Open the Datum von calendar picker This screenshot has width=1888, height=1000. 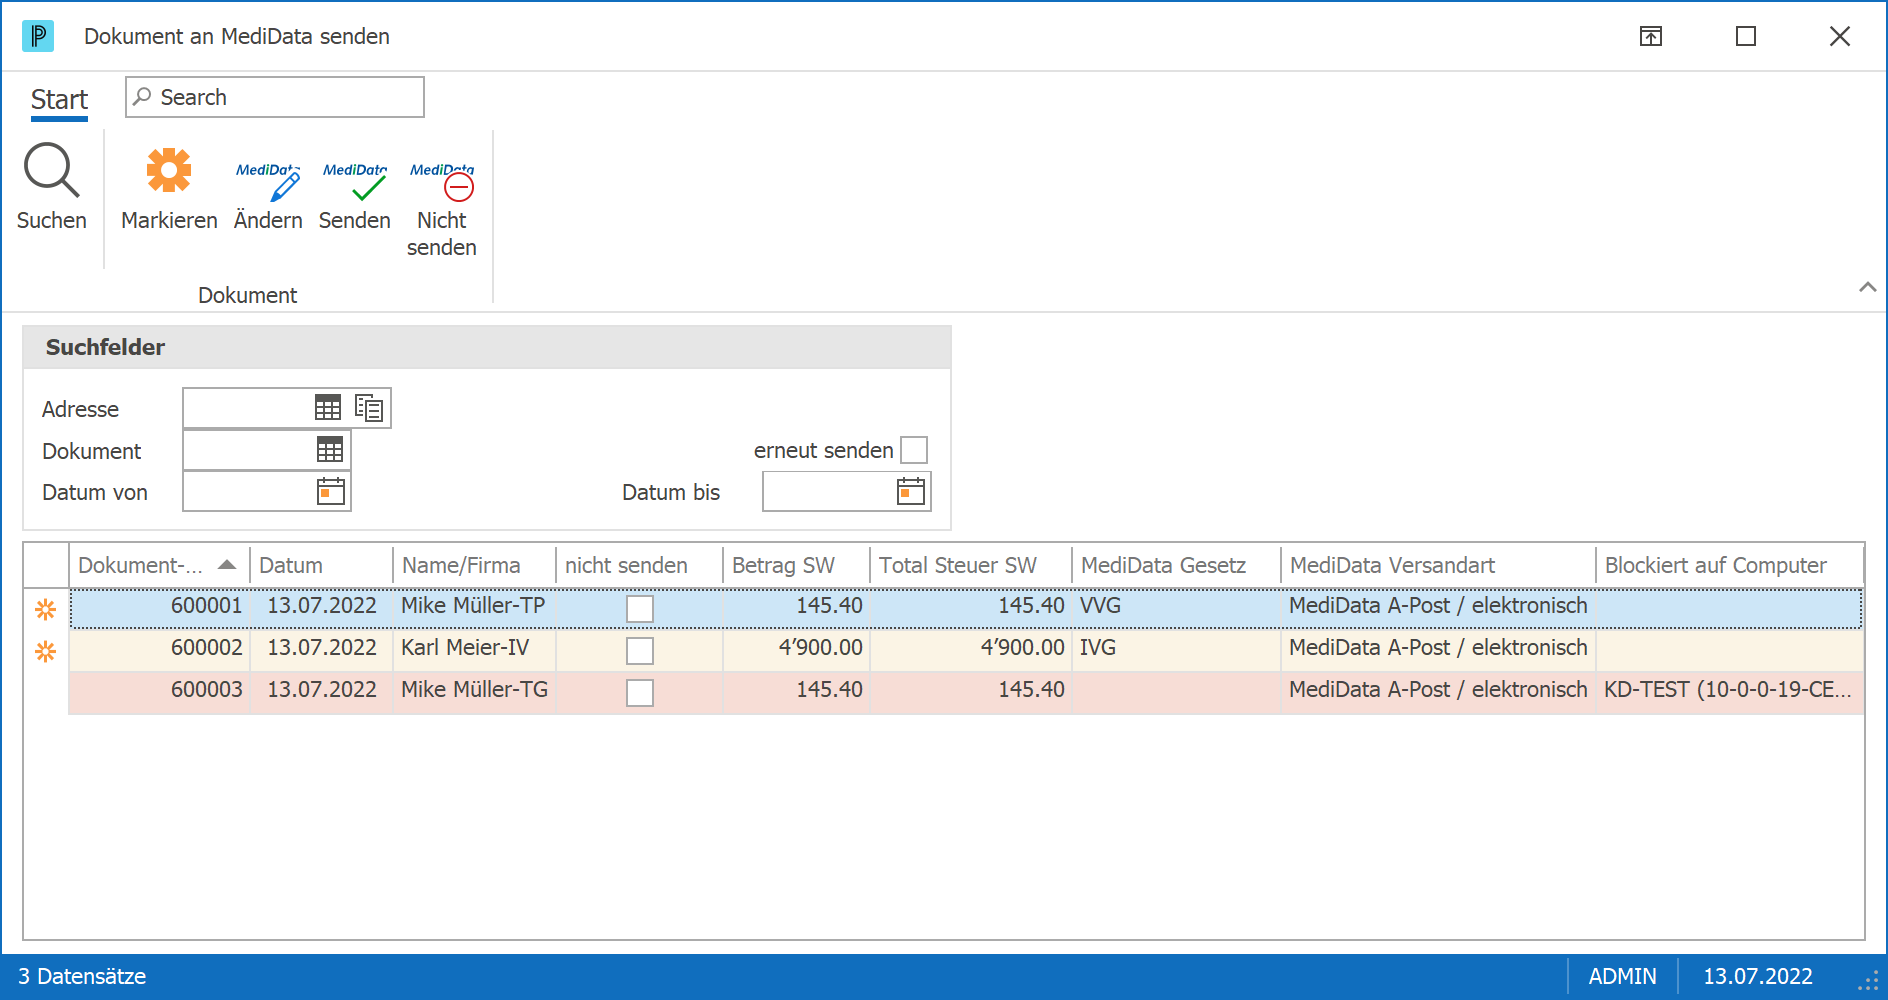click(x=331, y=491)
